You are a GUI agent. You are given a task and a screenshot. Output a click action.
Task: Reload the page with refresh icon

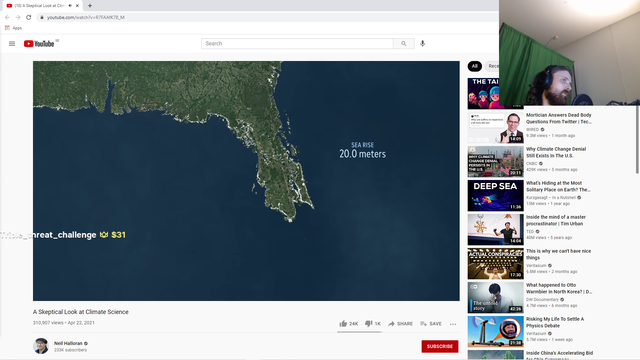pyautogui.click(x=29, y=17)
